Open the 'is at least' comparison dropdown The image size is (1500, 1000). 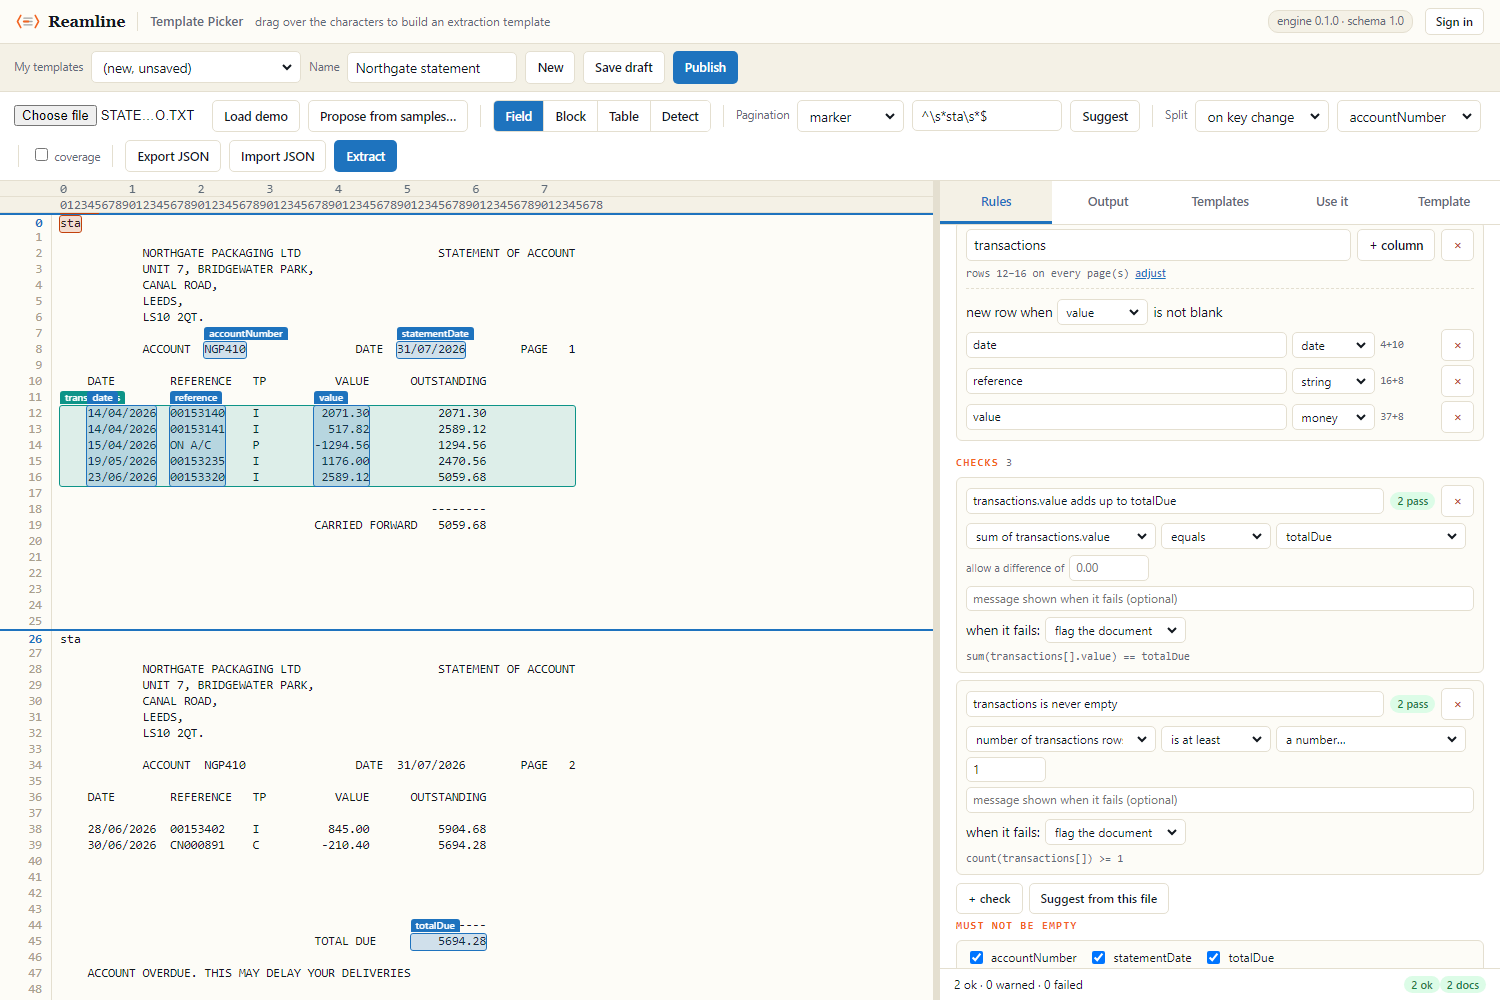pyautogui.click(x=1216, y=739)
